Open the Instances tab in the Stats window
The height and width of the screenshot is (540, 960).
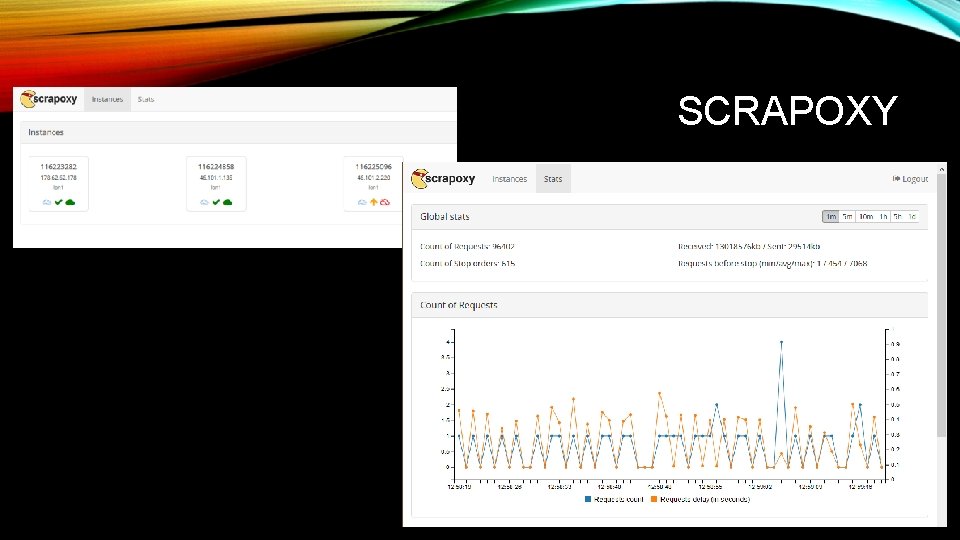pyautogui.click(x=509, y=179)
